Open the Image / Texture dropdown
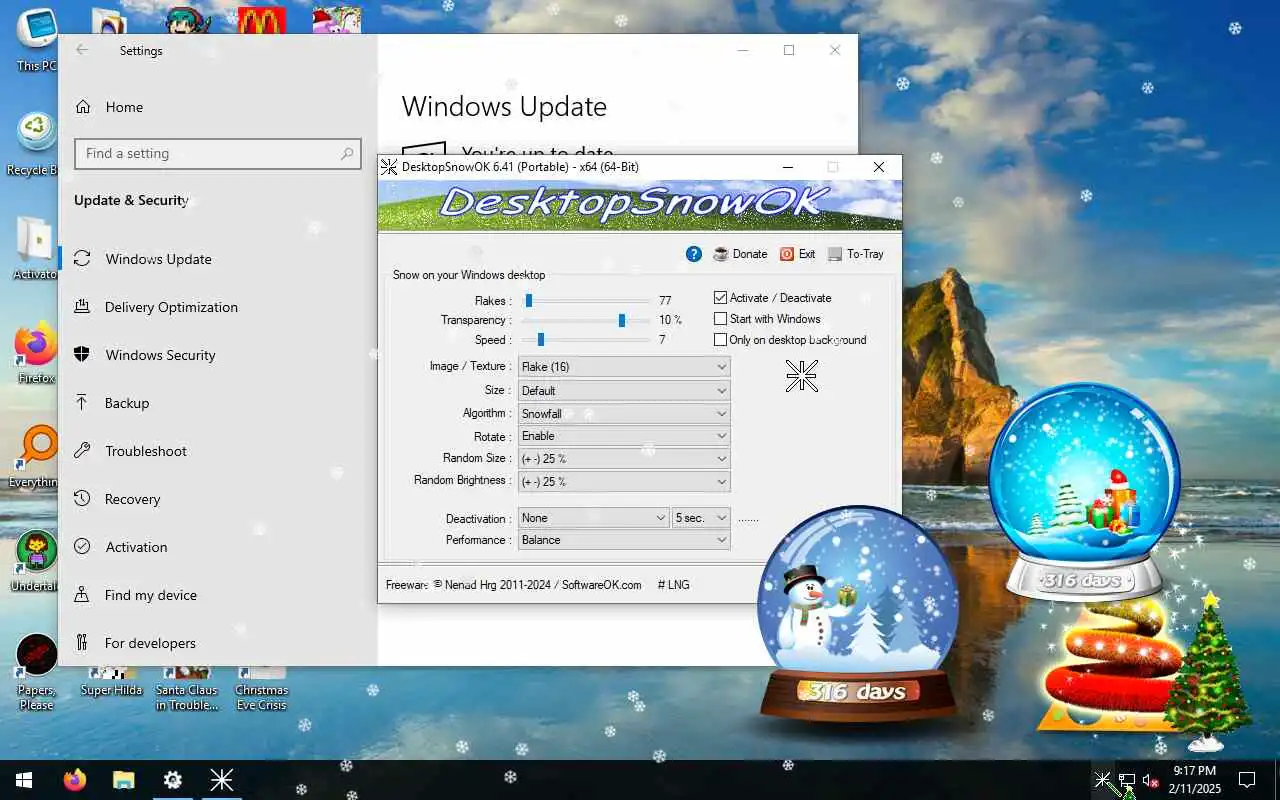The image size is (1280, 800). click(624, 367)
